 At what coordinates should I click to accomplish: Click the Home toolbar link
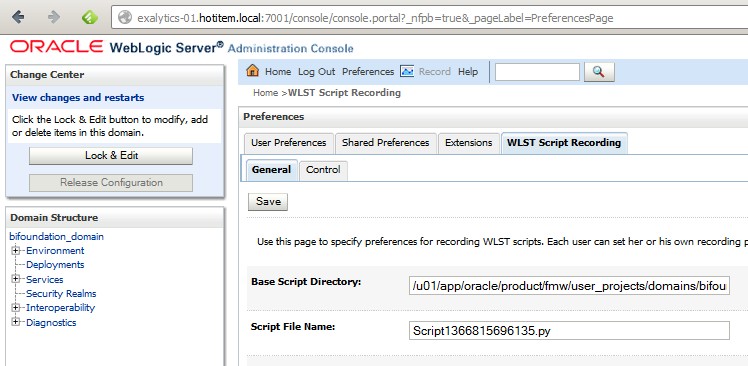[x=278, y=72]
